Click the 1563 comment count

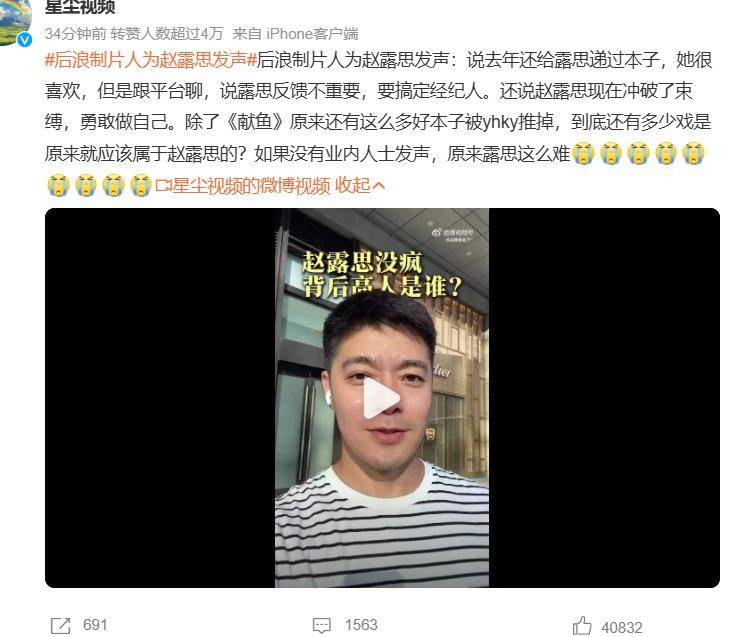[361, 625]
